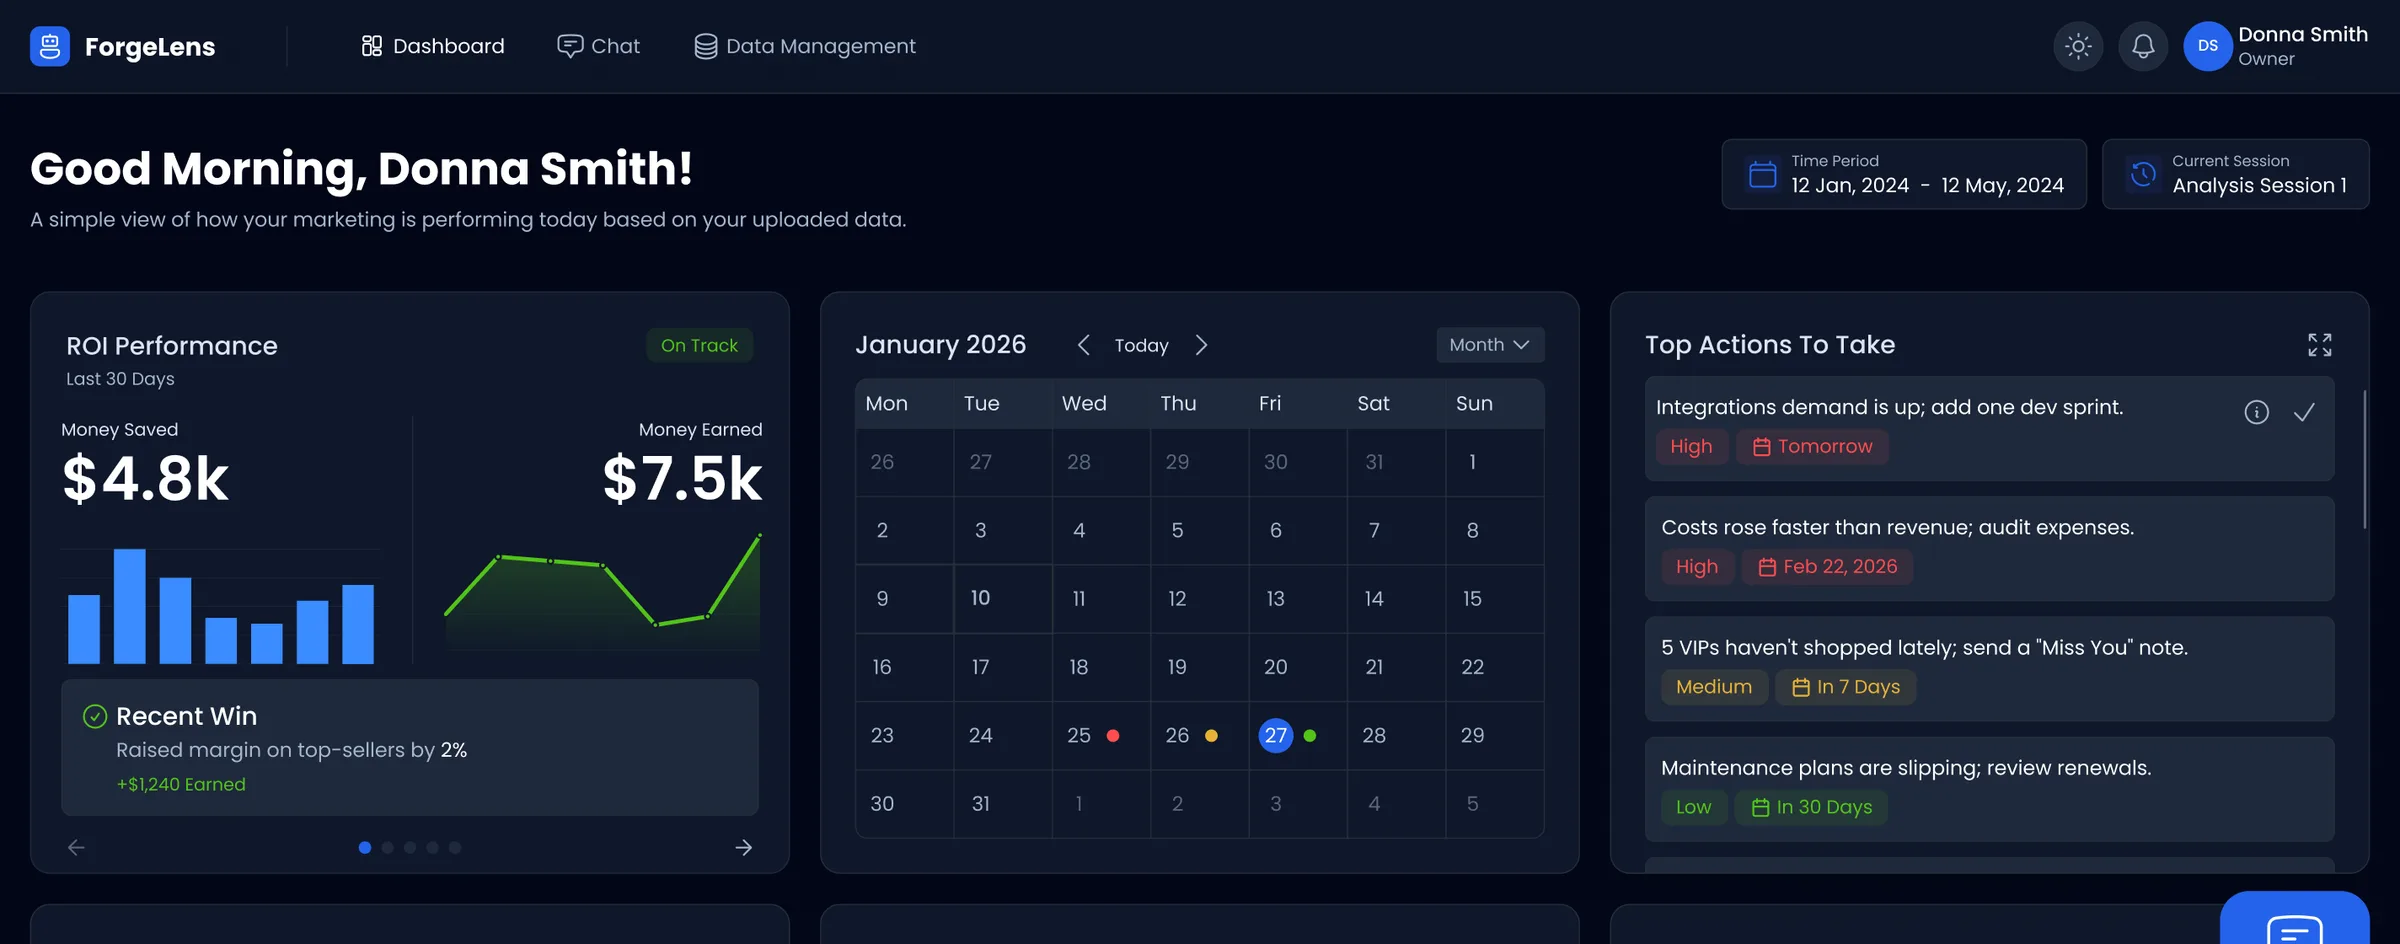Open the Dashboard tab
Image resolution: width=2400 pixels, height=944 pixels.
tap(433, 46)
